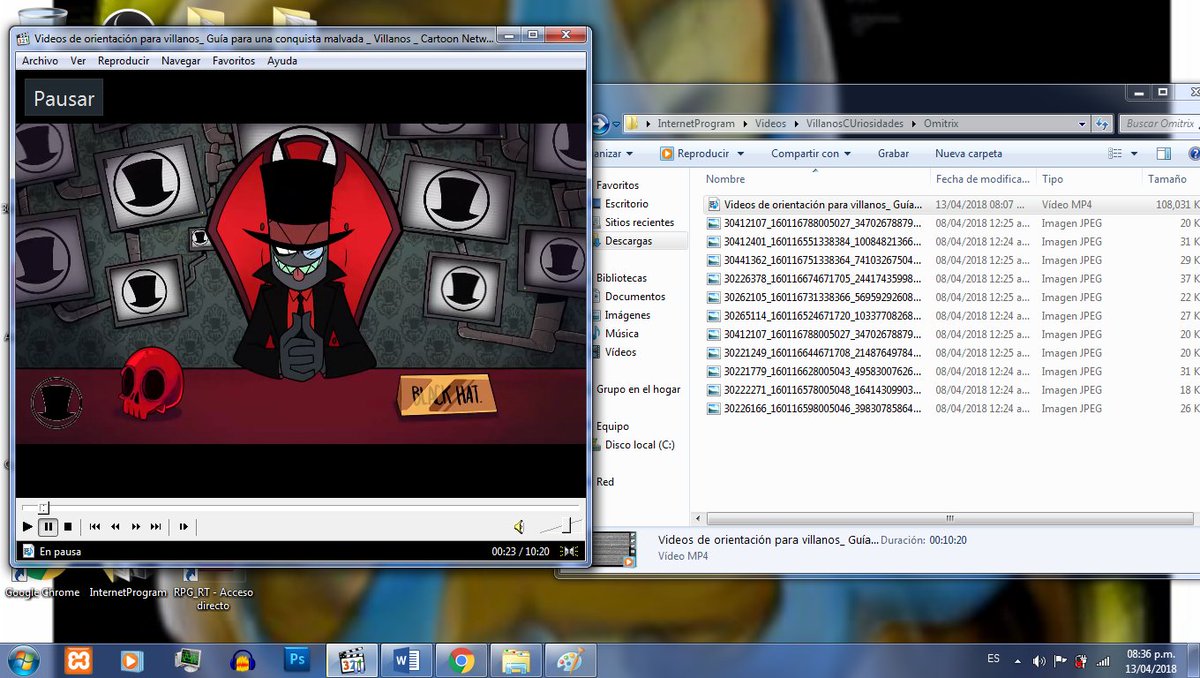
Task: Select the 'Videos de orientación para villanos' MP4 file
Action: [950, 204]
